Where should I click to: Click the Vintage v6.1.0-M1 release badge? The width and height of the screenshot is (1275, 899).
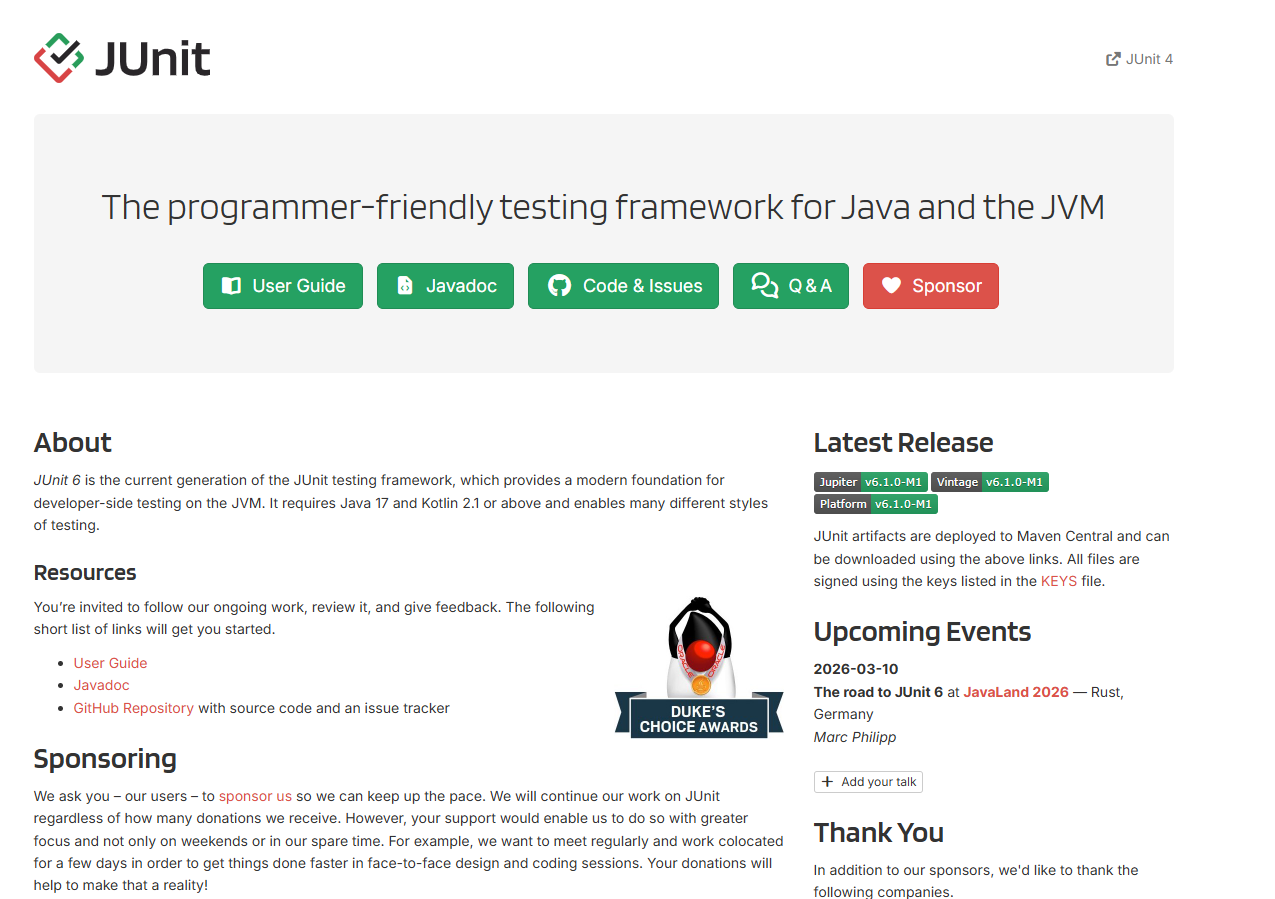click(989, 482)
